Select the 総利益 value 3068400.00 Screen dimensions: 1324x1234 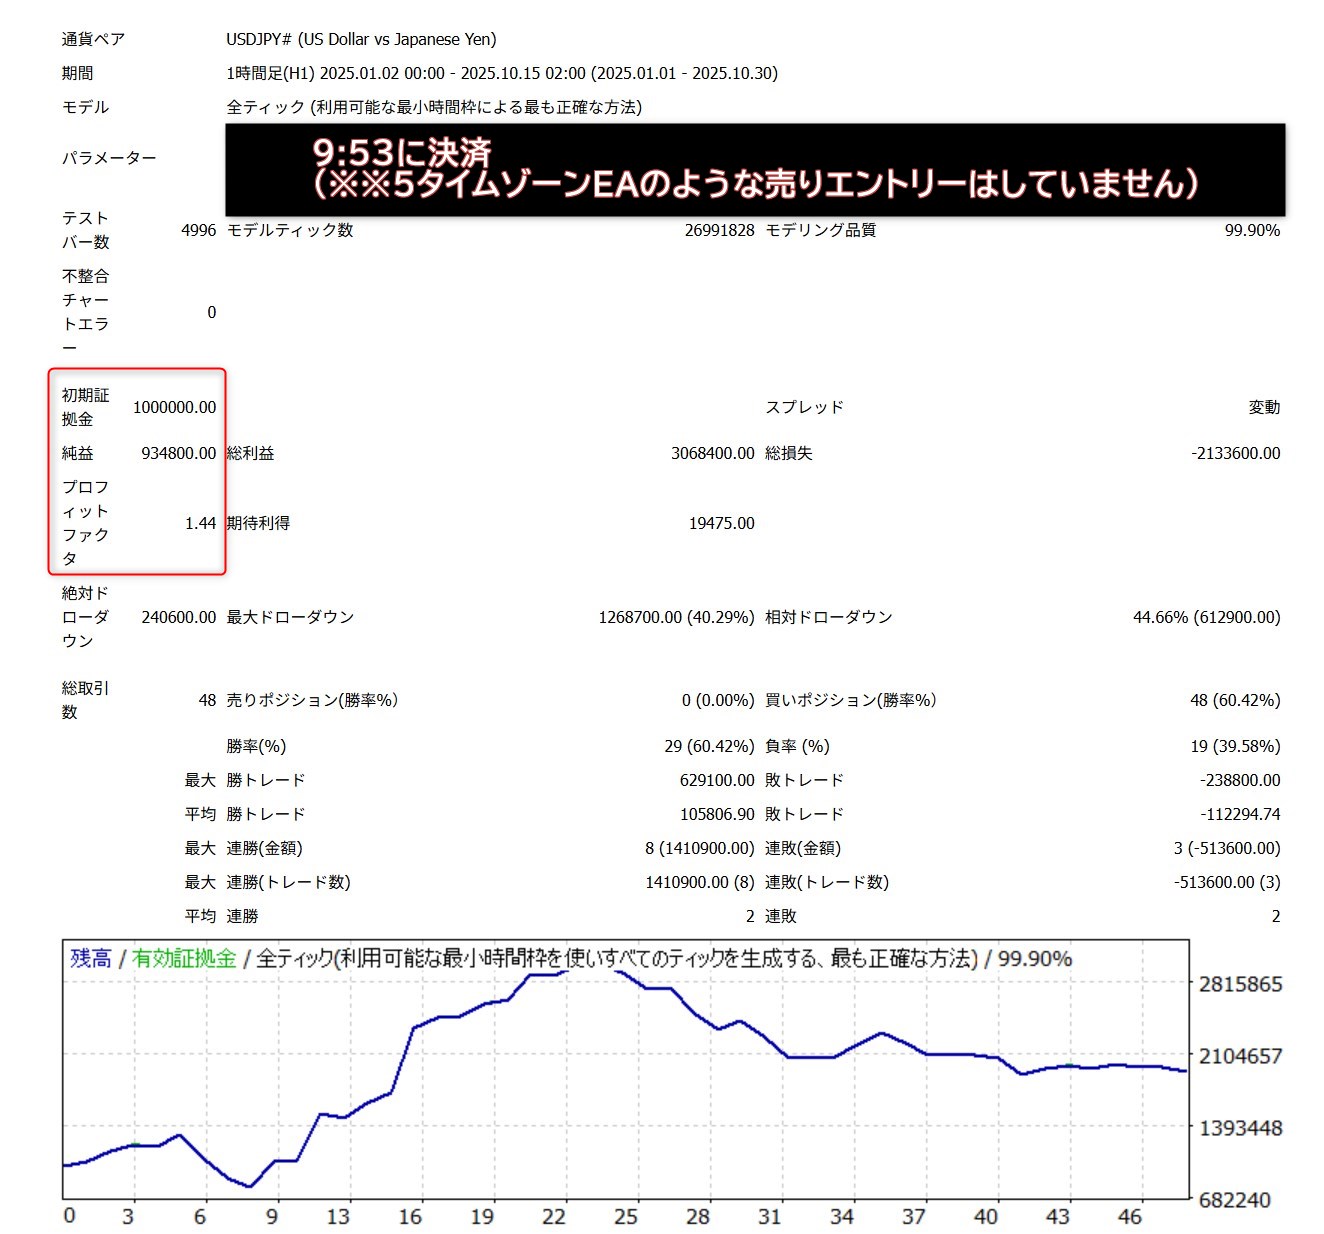pos(712,453)
